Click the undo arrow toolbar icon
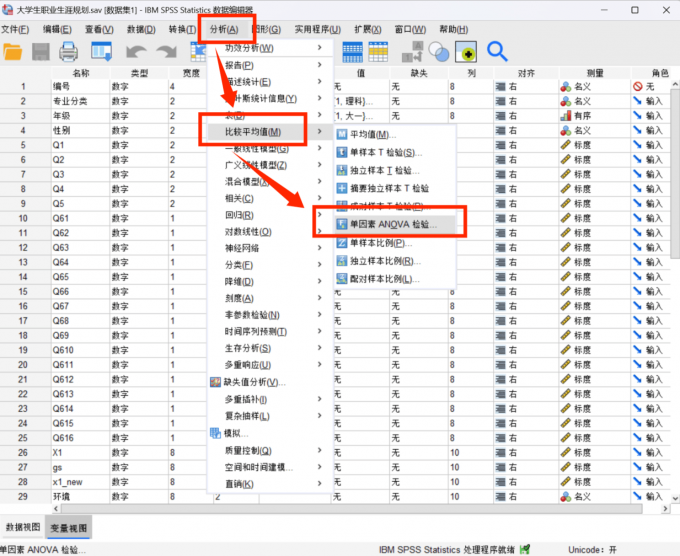 coord(136,52)
